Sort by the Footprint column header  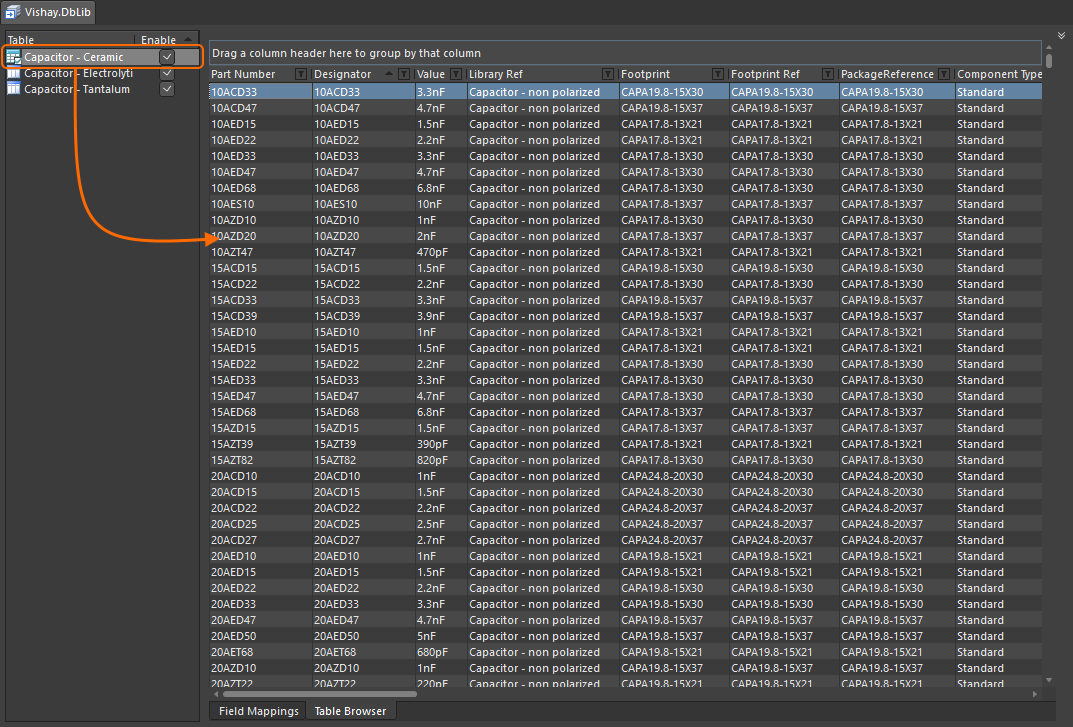(645, 74)
